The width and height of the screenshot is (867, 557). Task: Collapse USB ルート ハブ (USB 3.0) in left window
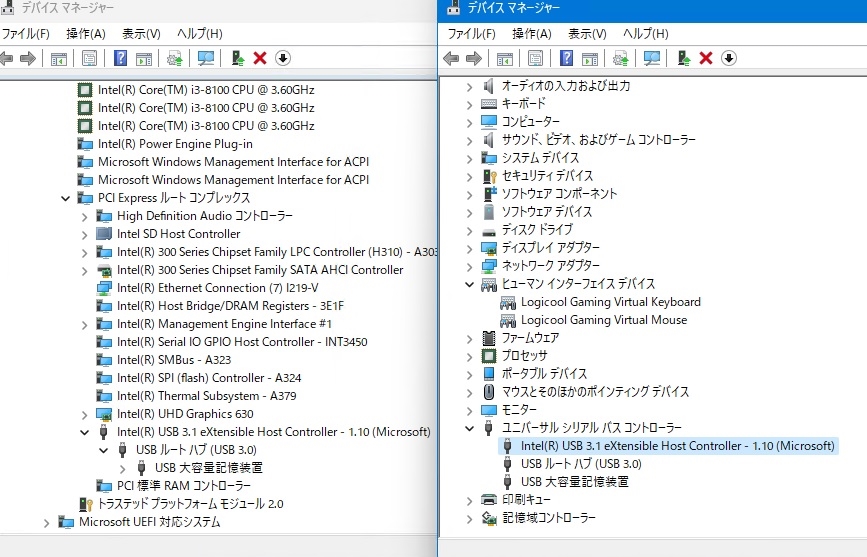(x=103, y=450)
